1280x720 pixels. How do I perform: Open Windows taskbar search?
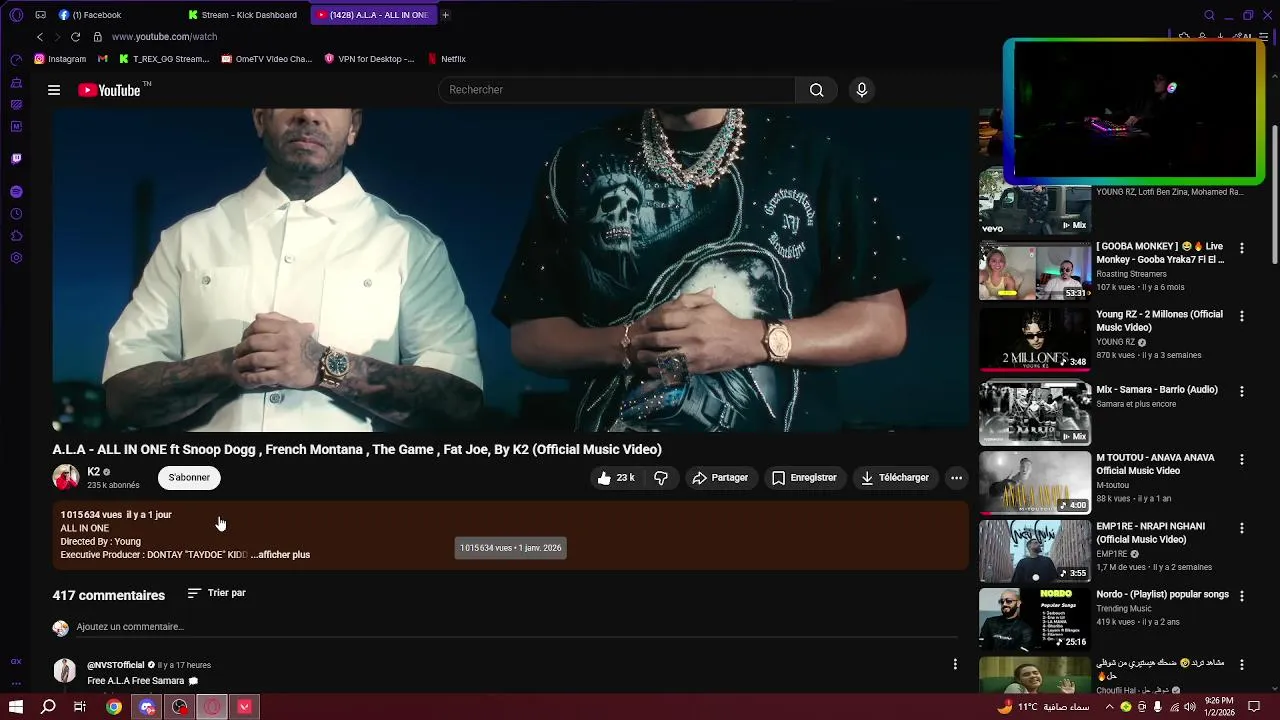[48, 707]
